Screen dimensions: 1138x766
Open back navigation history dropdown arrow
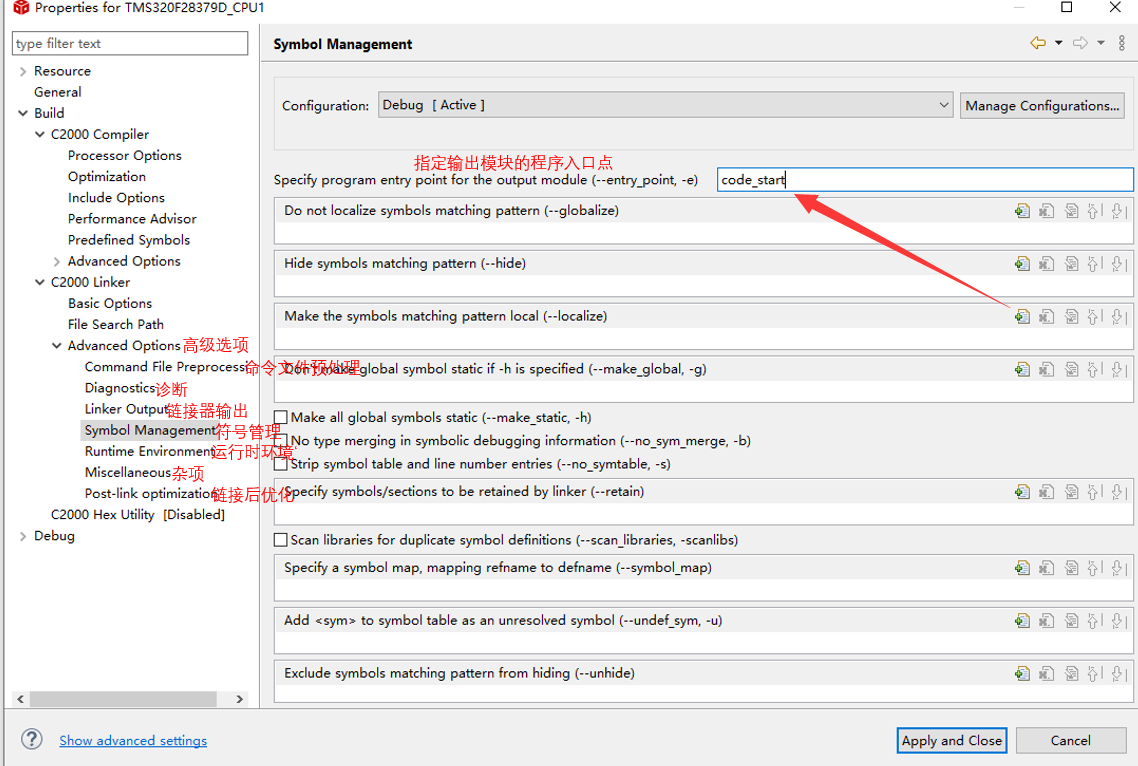(1058, 43)
